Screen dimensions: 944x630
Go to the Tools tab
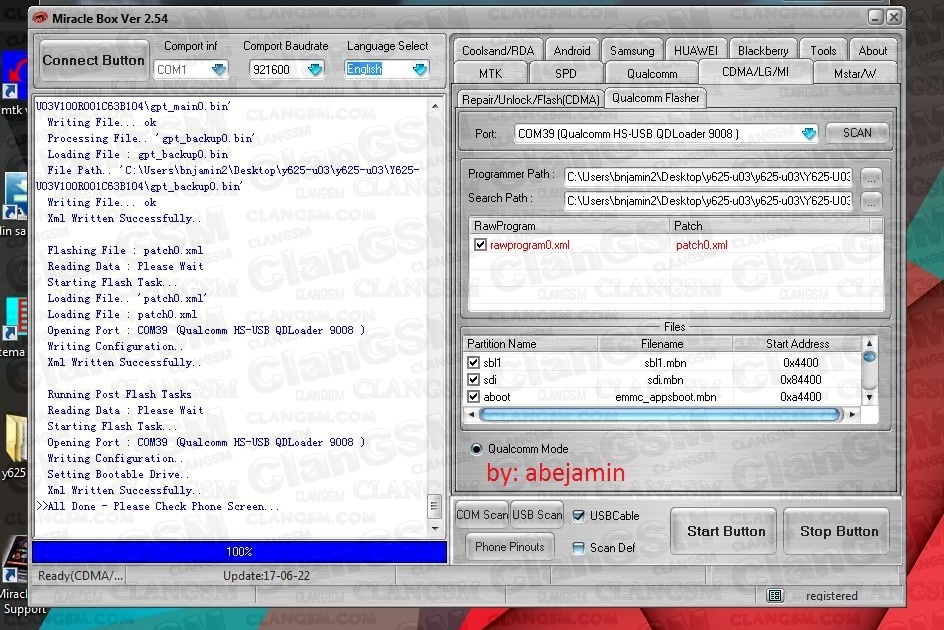[823, 51]
